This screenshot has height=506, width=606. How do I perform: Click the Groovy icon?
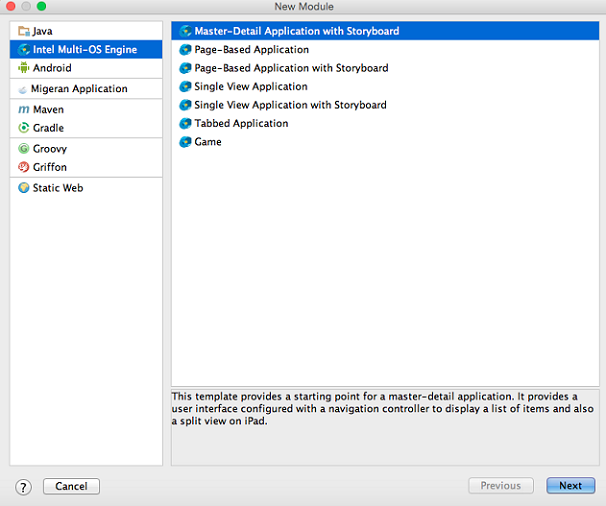[x=24, y=148]
